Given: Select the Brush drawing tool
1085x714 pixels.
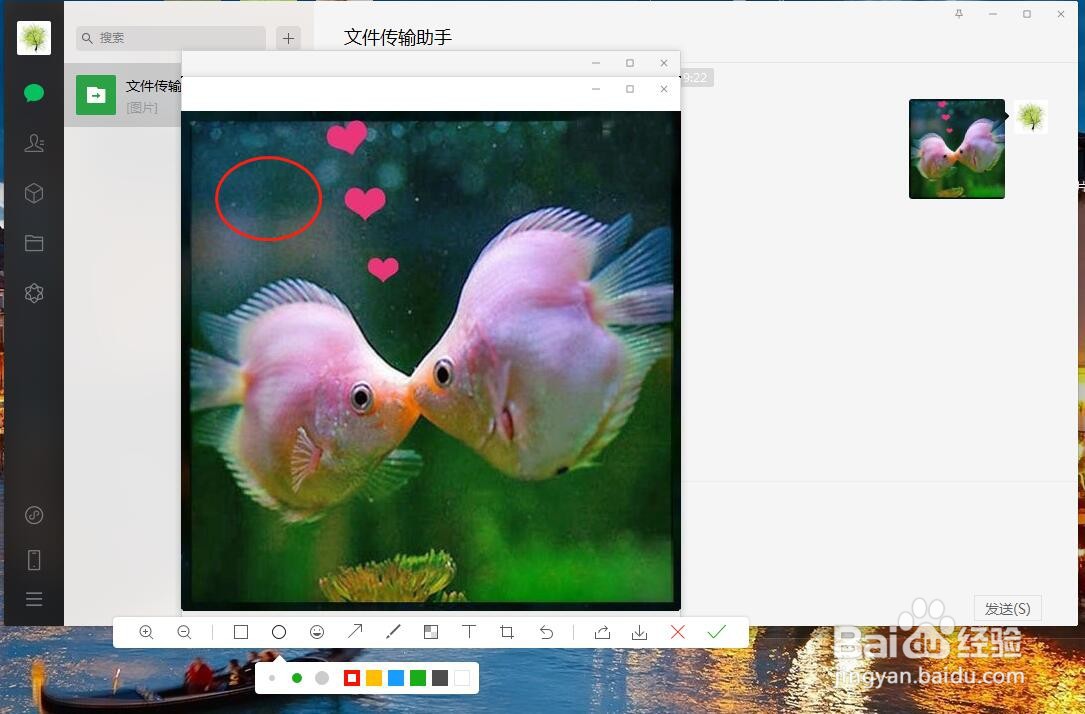Looking at the screenshot, I should pos(393,632).
